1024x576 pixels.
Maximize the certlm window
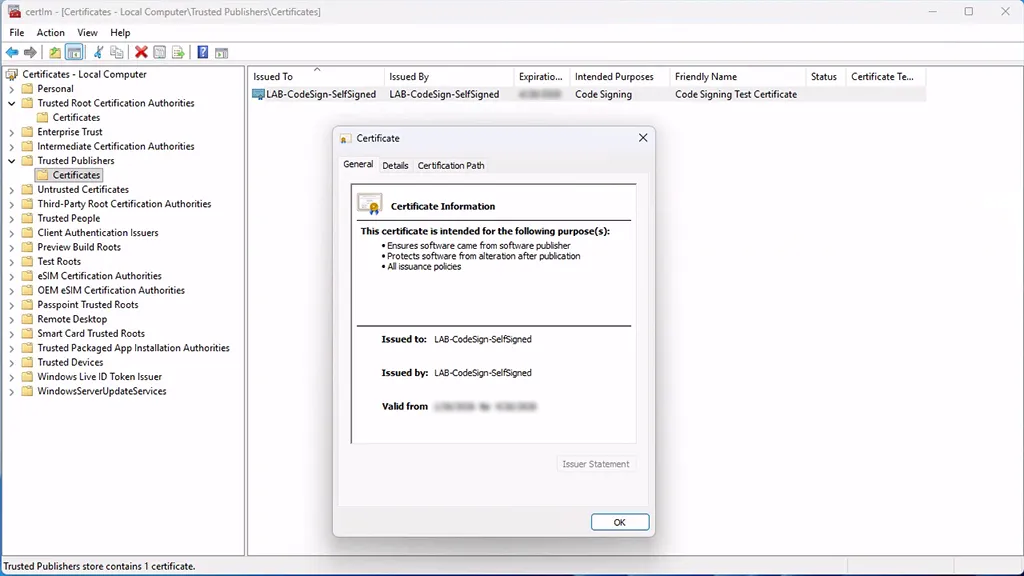pos(968,12)
